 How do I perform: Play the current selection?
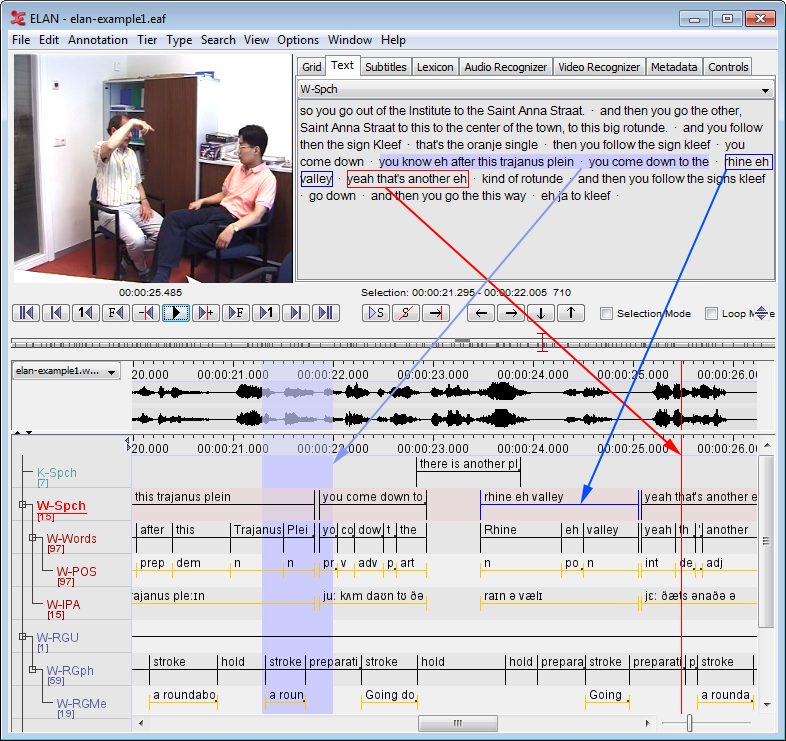377,313
